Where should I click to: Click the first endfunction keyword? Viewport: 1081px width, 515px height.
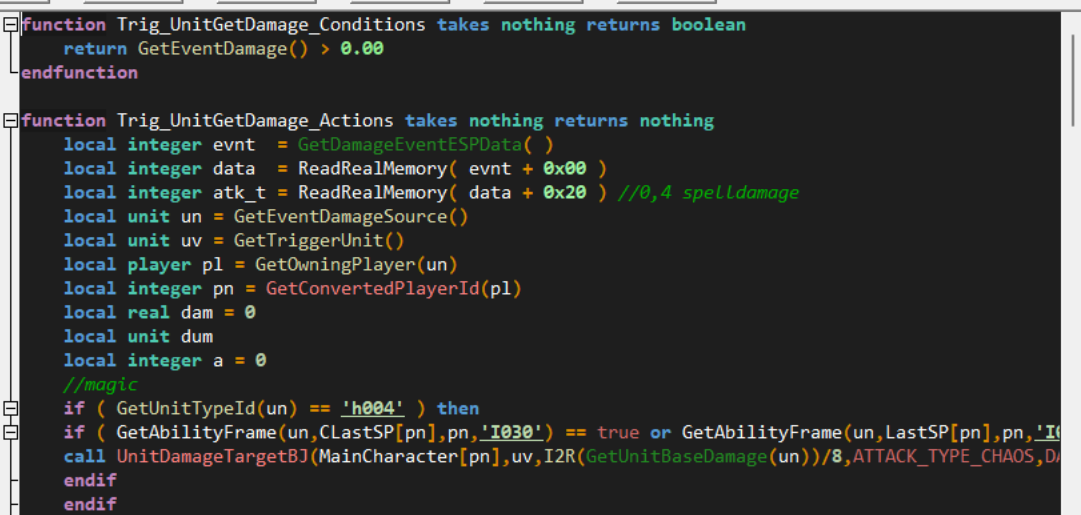coord(79,73)
